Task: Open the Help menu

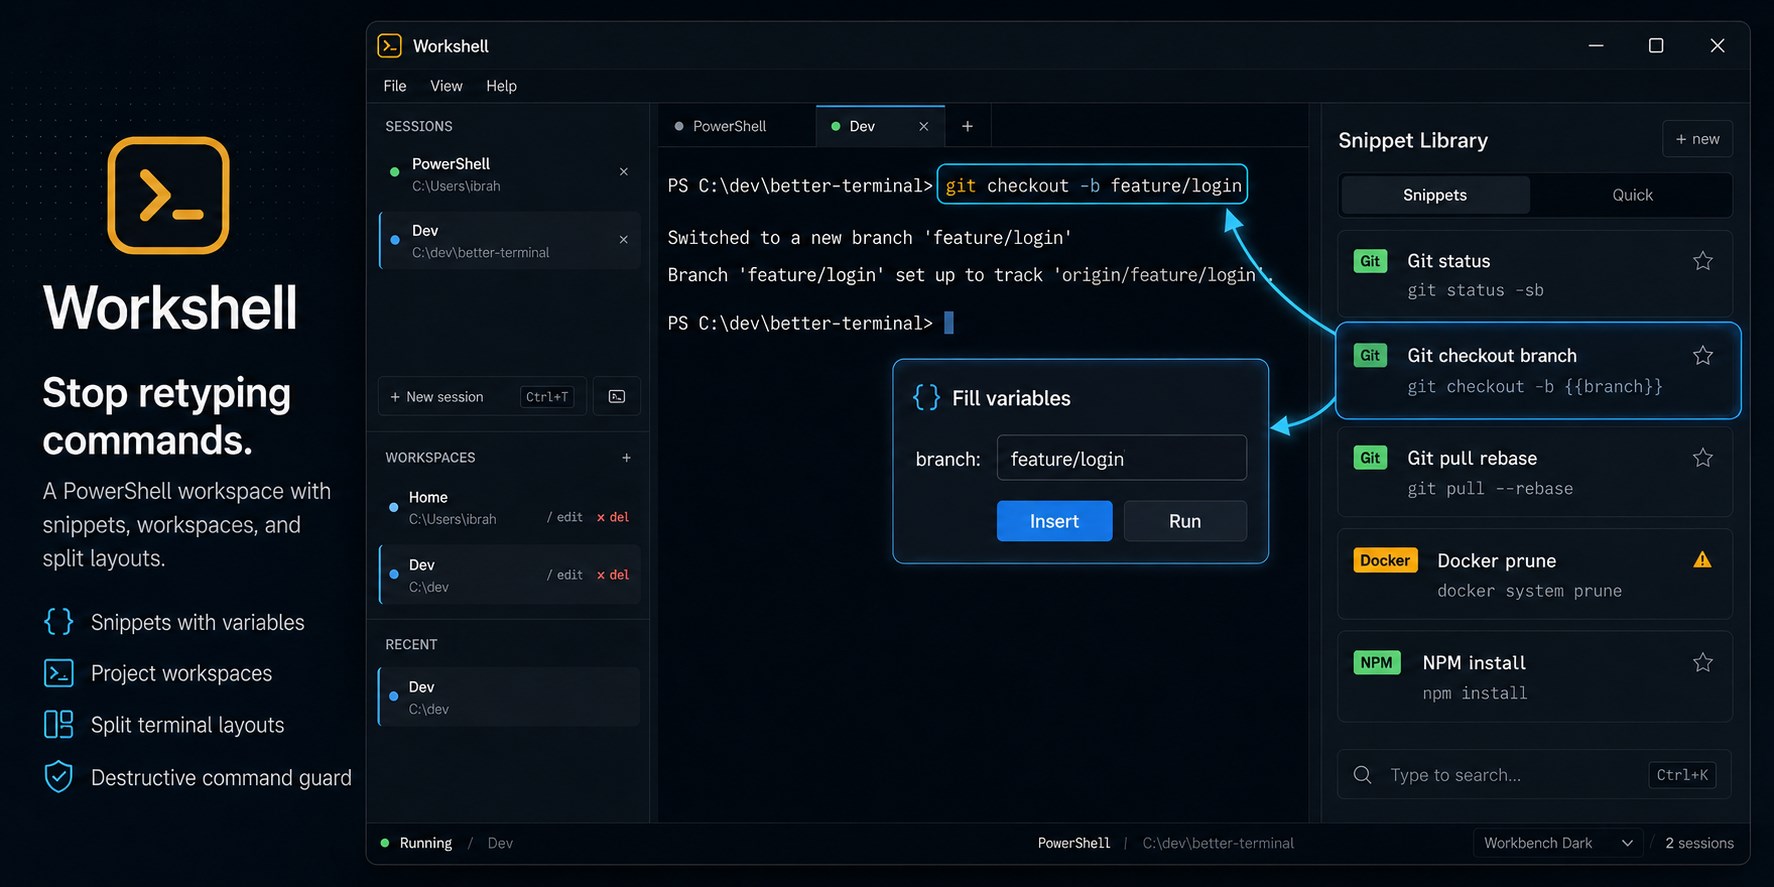Action: coord(501,86)
